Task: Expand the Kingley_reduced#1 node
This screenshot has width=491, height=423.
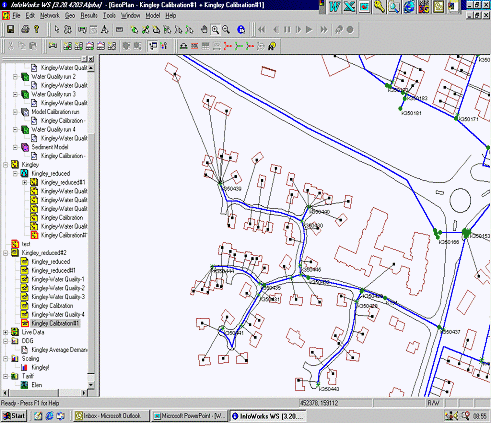Action: pyautogui.click(x=25, y=182)
